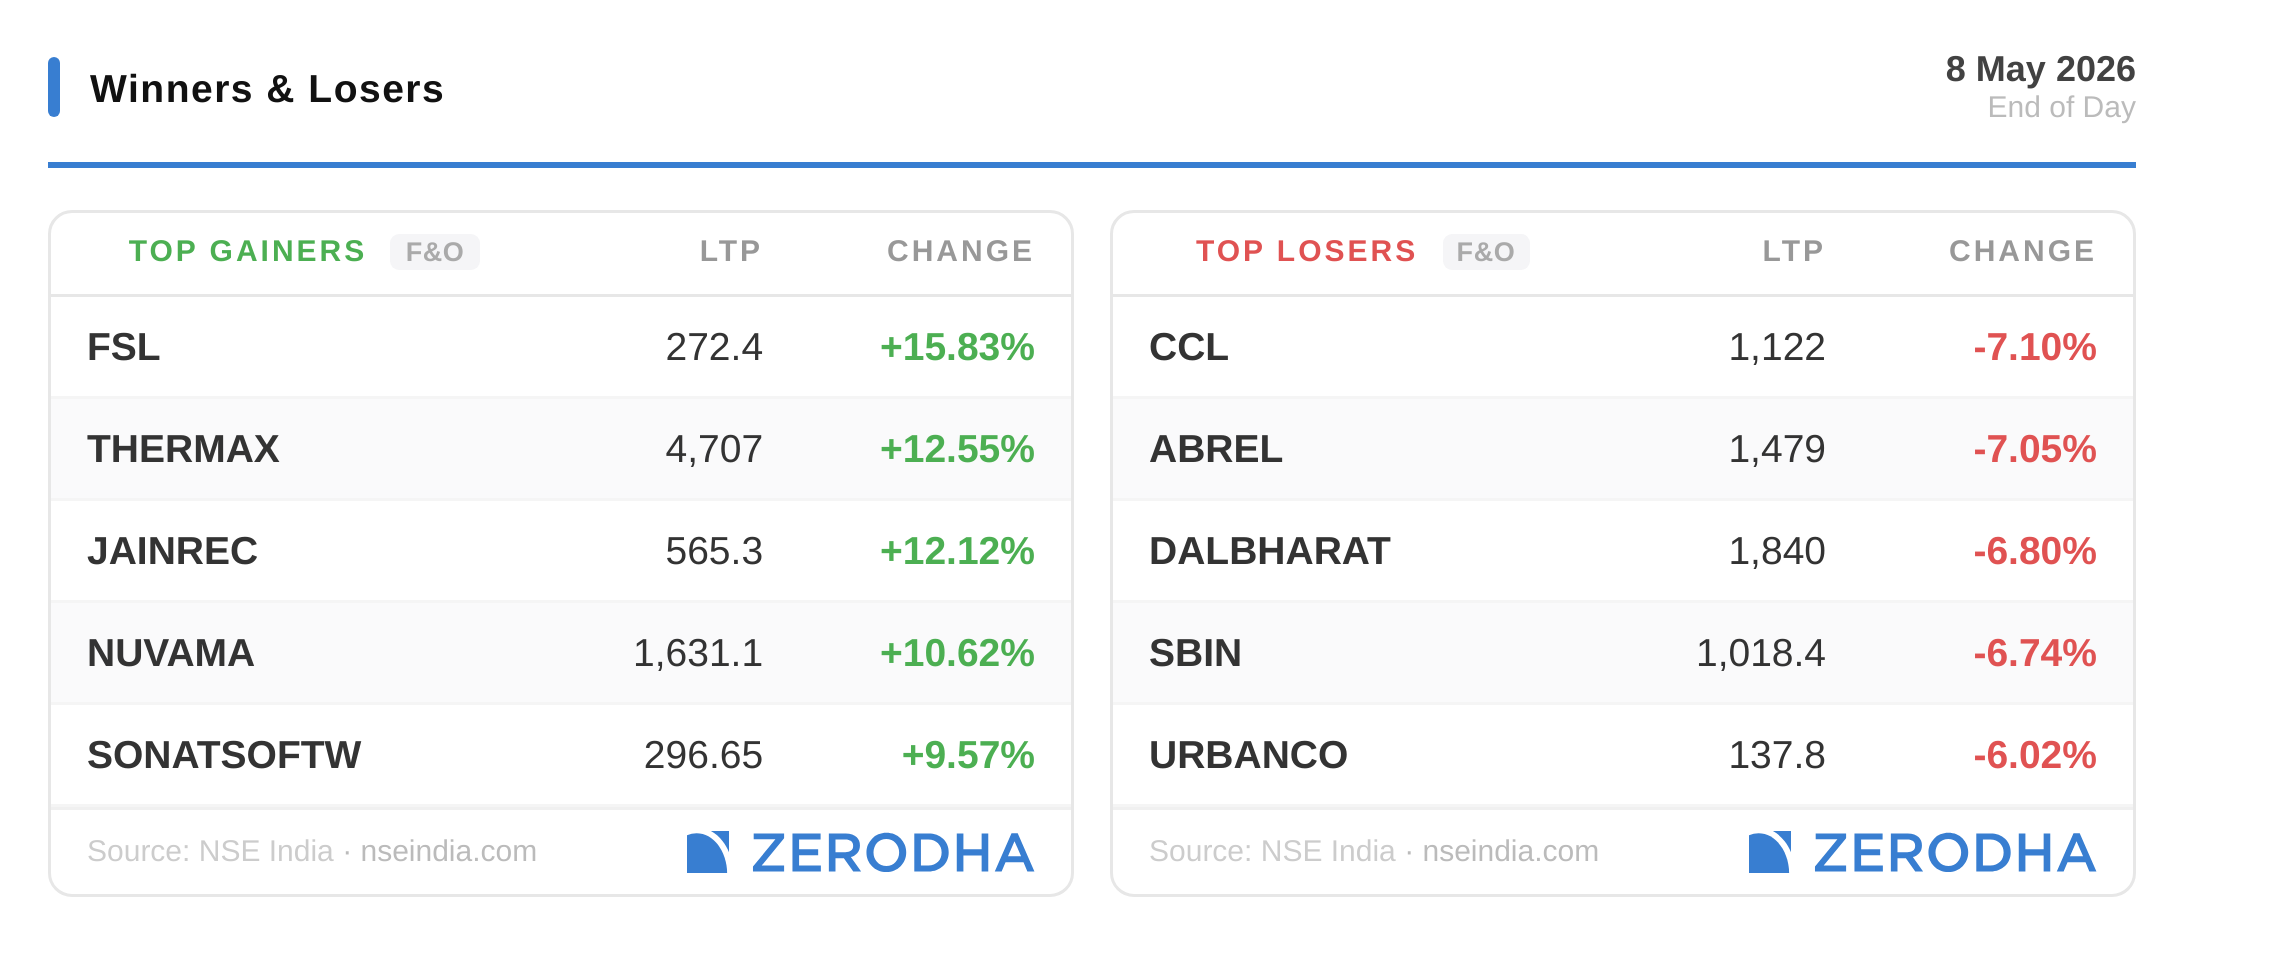Click the blue bar beside Winners & Losers

point(54,87)
